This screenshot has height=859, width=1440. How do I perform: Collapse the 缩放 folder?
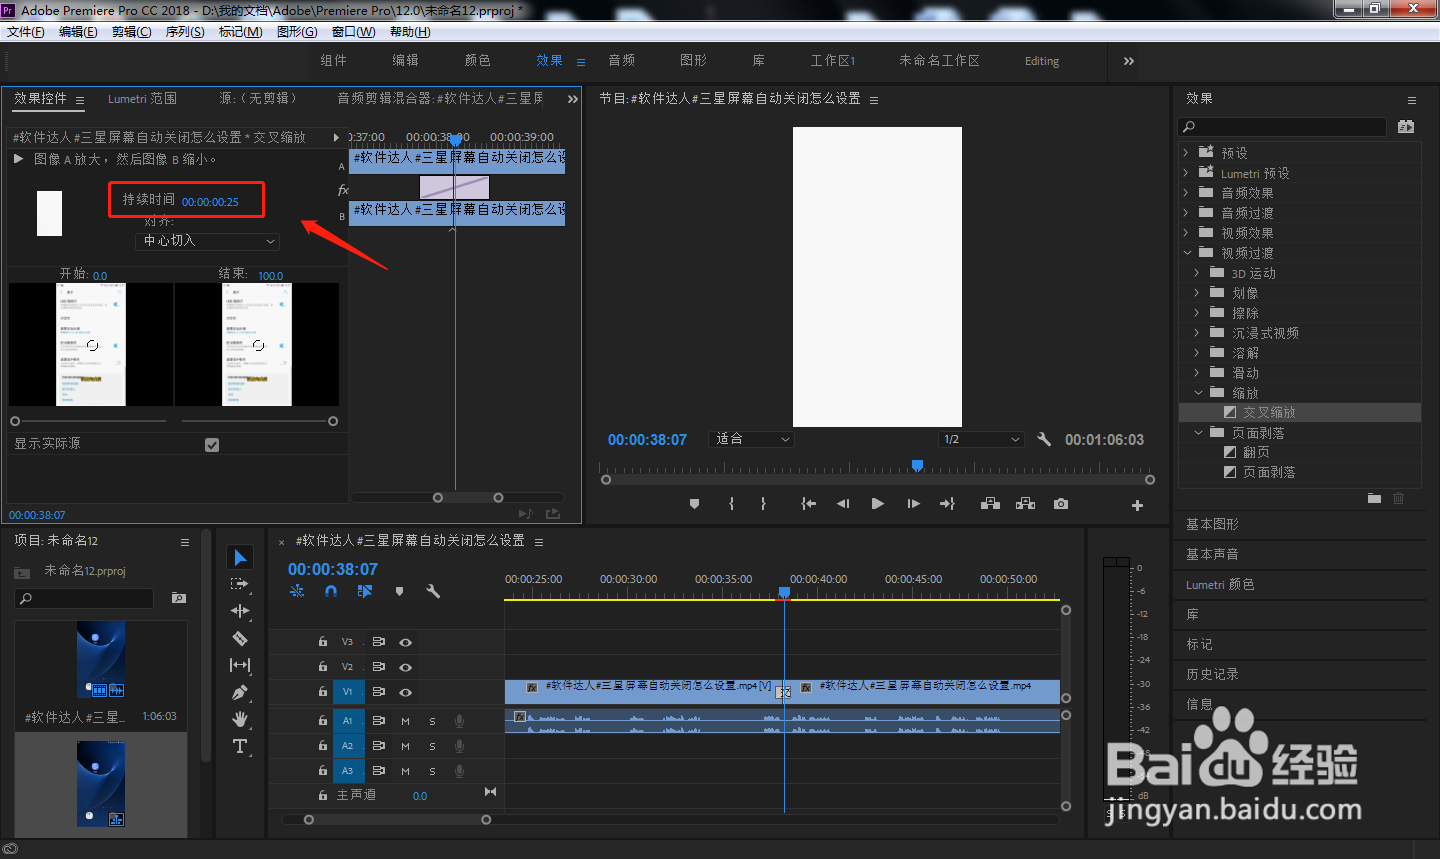(1198, 393)
